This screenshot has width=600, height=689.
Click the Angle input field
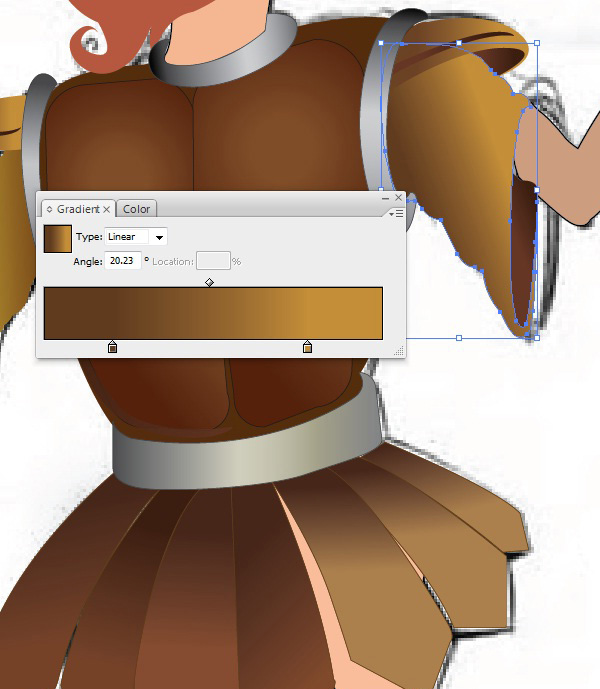[123, 261]
